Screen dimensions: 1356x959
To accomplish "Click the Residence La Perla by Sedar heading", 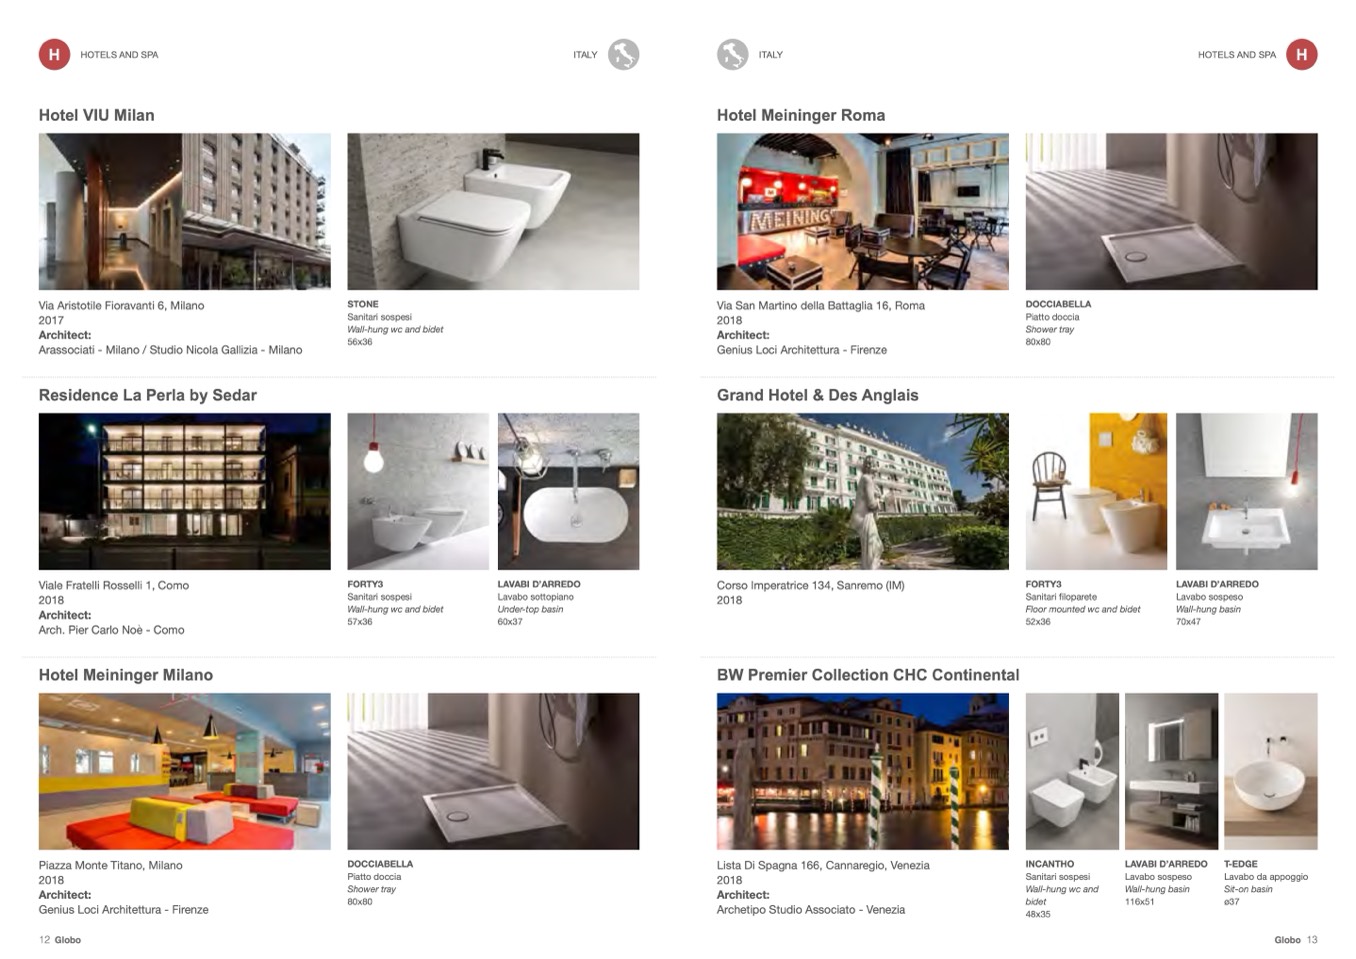I will (x=147, y=395).
